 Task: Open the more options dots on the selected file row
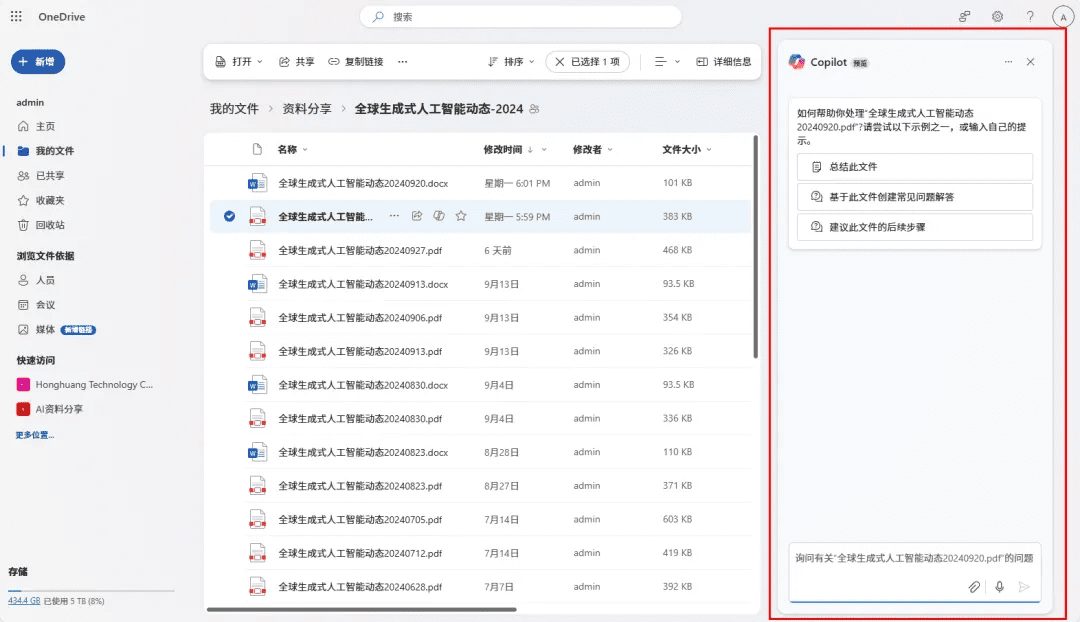coord(394,216)
